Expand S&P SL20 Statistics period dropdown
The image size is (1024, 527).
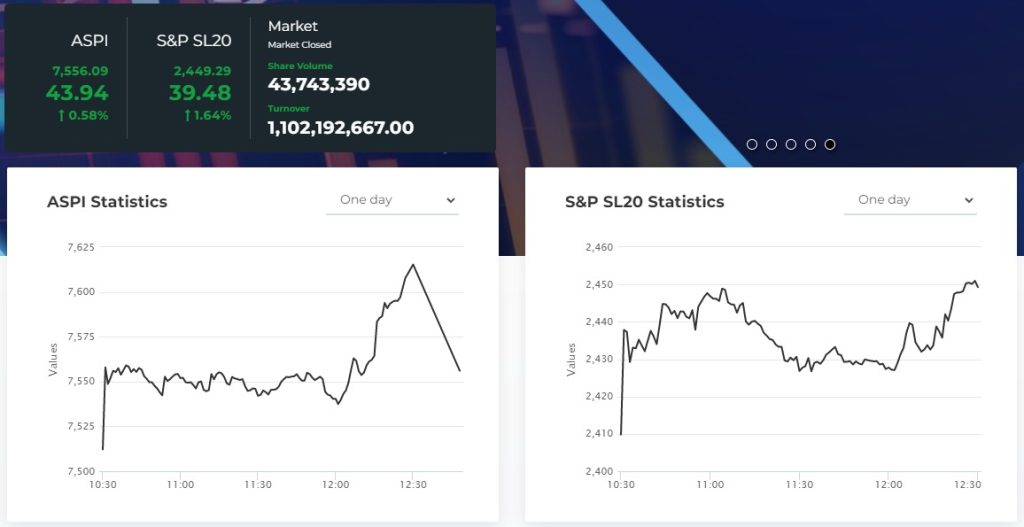coord(910,200)
